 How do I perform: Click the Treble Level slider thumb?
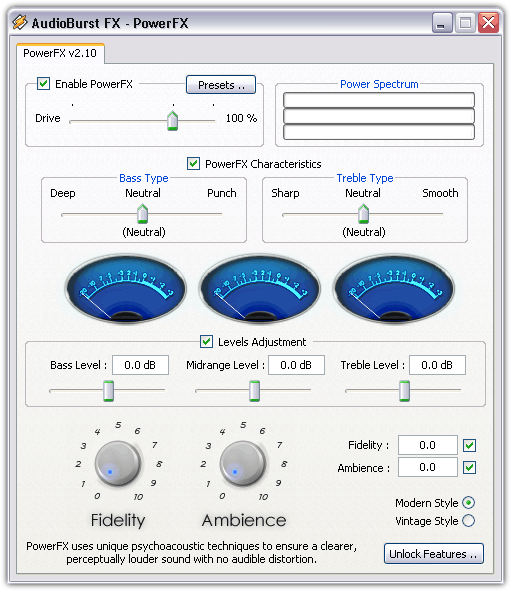[404, 391]
